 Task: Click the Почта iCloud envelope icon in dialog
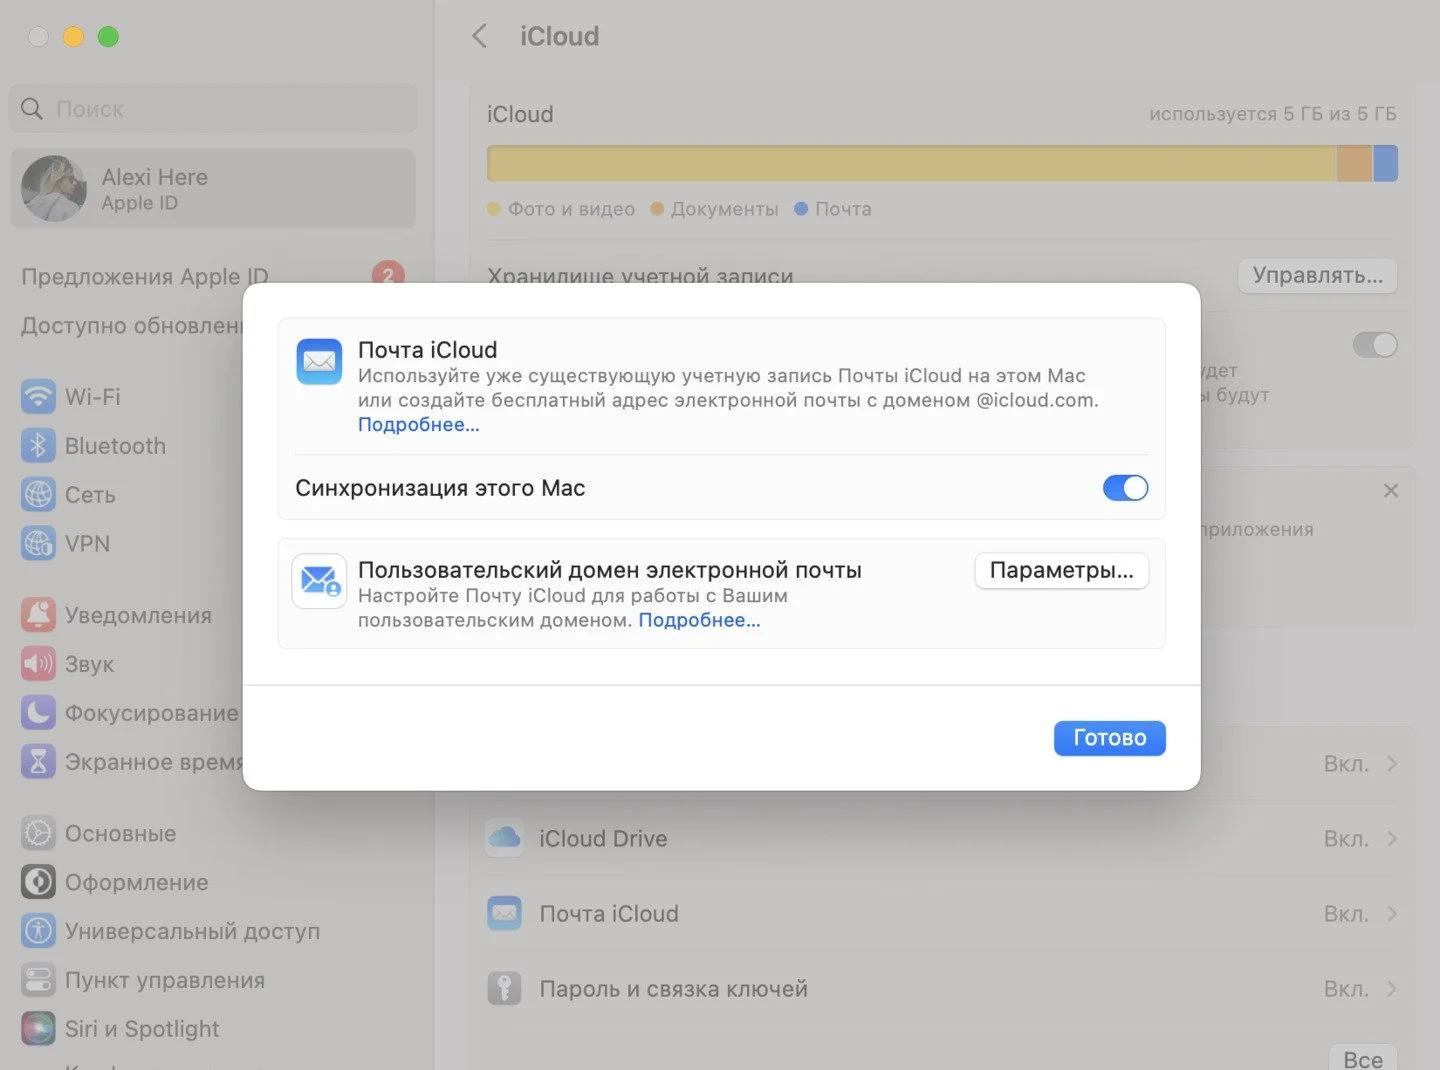pyautogui.click(x=319, y=361)
